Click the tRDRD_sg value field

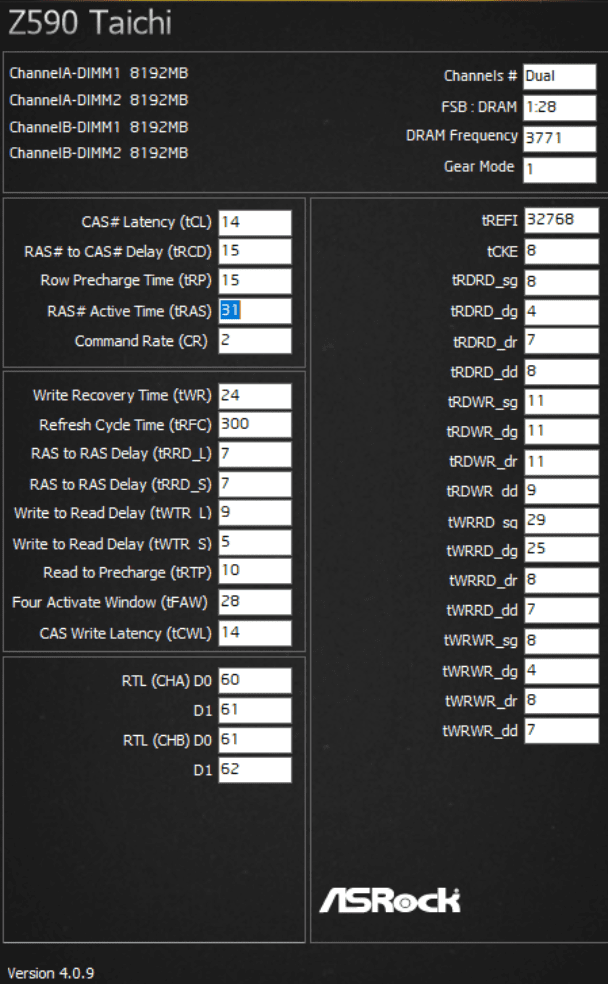[562, 281]
